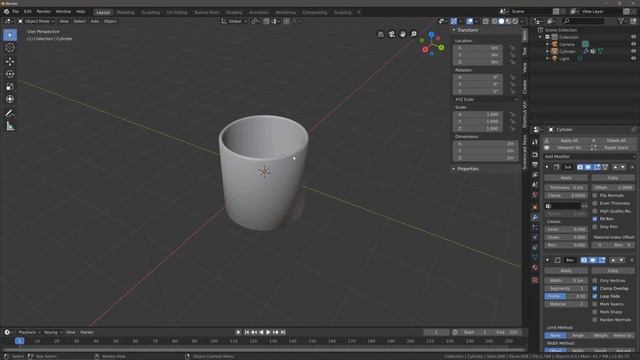This screenshot has height=360, width=640.
Task: Collapse the Transform panel
Action: pyautogui.click(x=454, y=30)
